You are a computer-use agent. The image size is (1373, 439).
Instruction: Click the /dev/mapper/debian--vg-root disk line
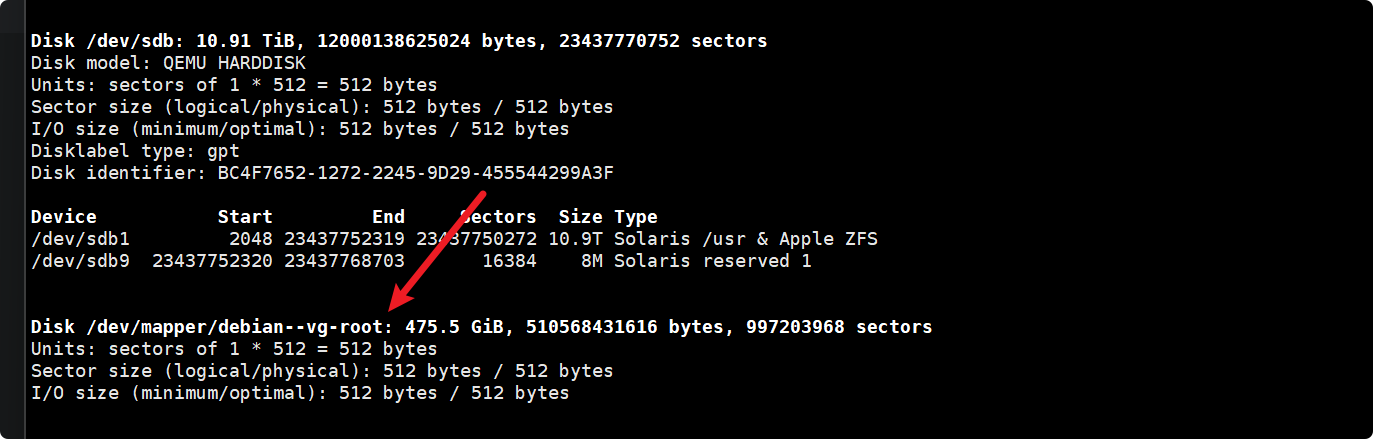tap(482, 327)
